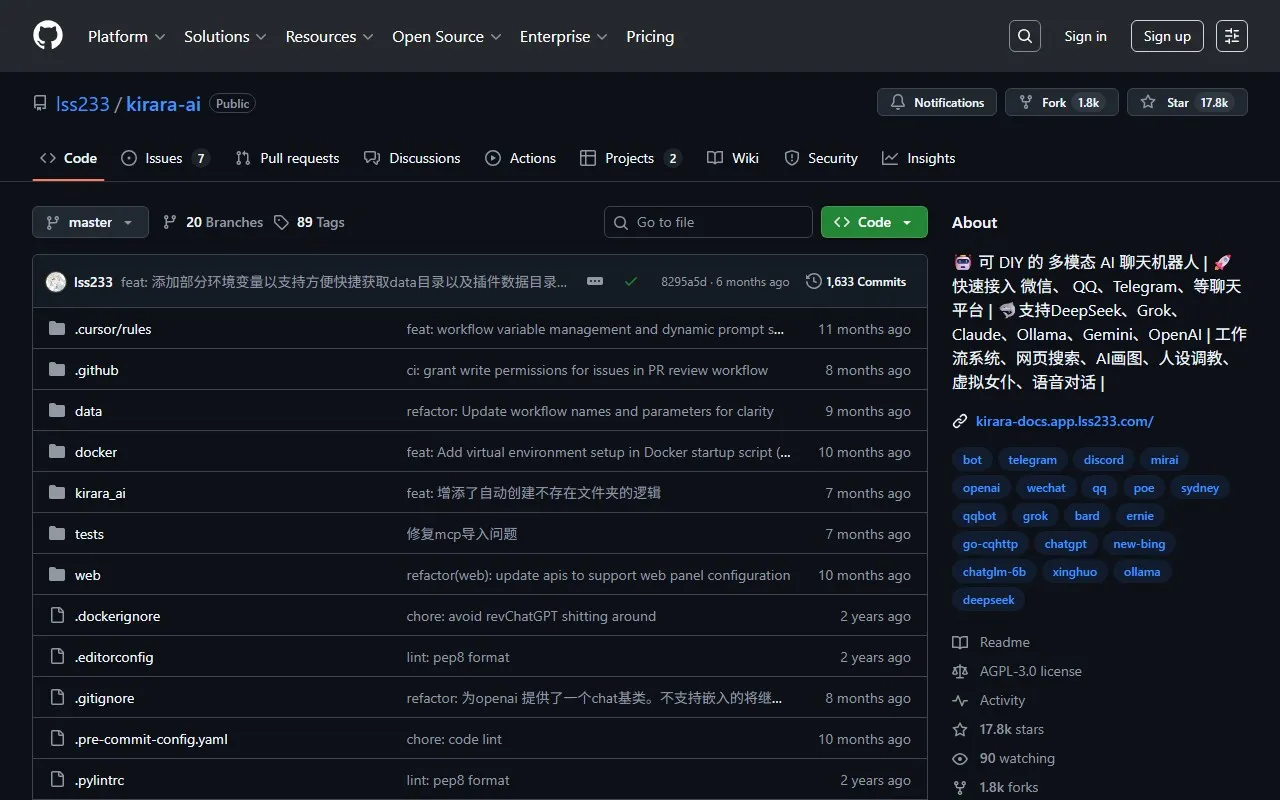Open the master branch dropdown

(x=90, y=222)
